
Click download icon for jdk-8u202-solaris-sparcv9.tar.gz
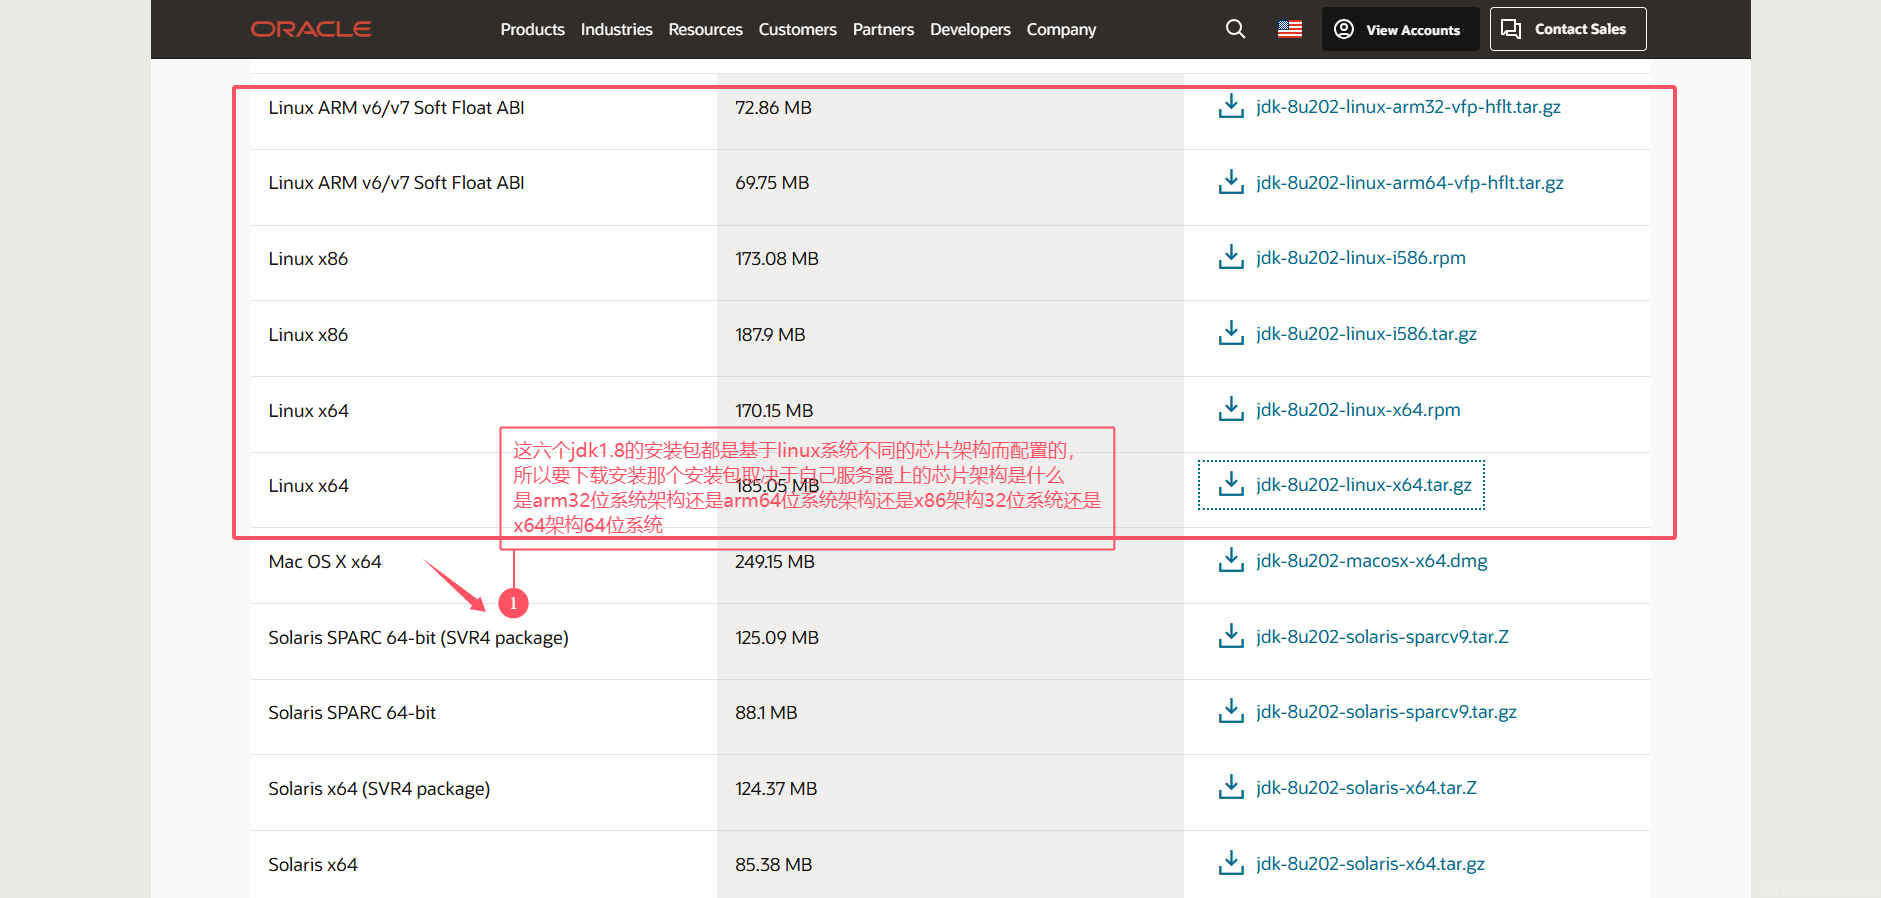pyautogui.click(x=1231, y=711)
